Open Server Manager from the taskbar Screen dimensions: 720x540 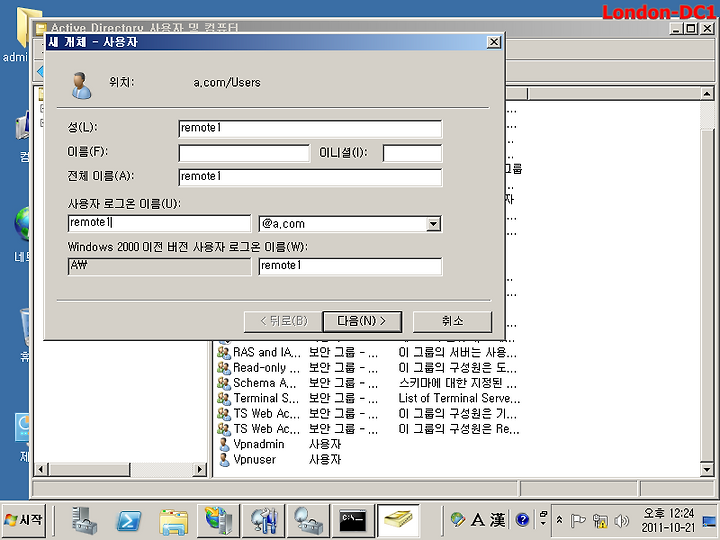[x=84, y=521]
